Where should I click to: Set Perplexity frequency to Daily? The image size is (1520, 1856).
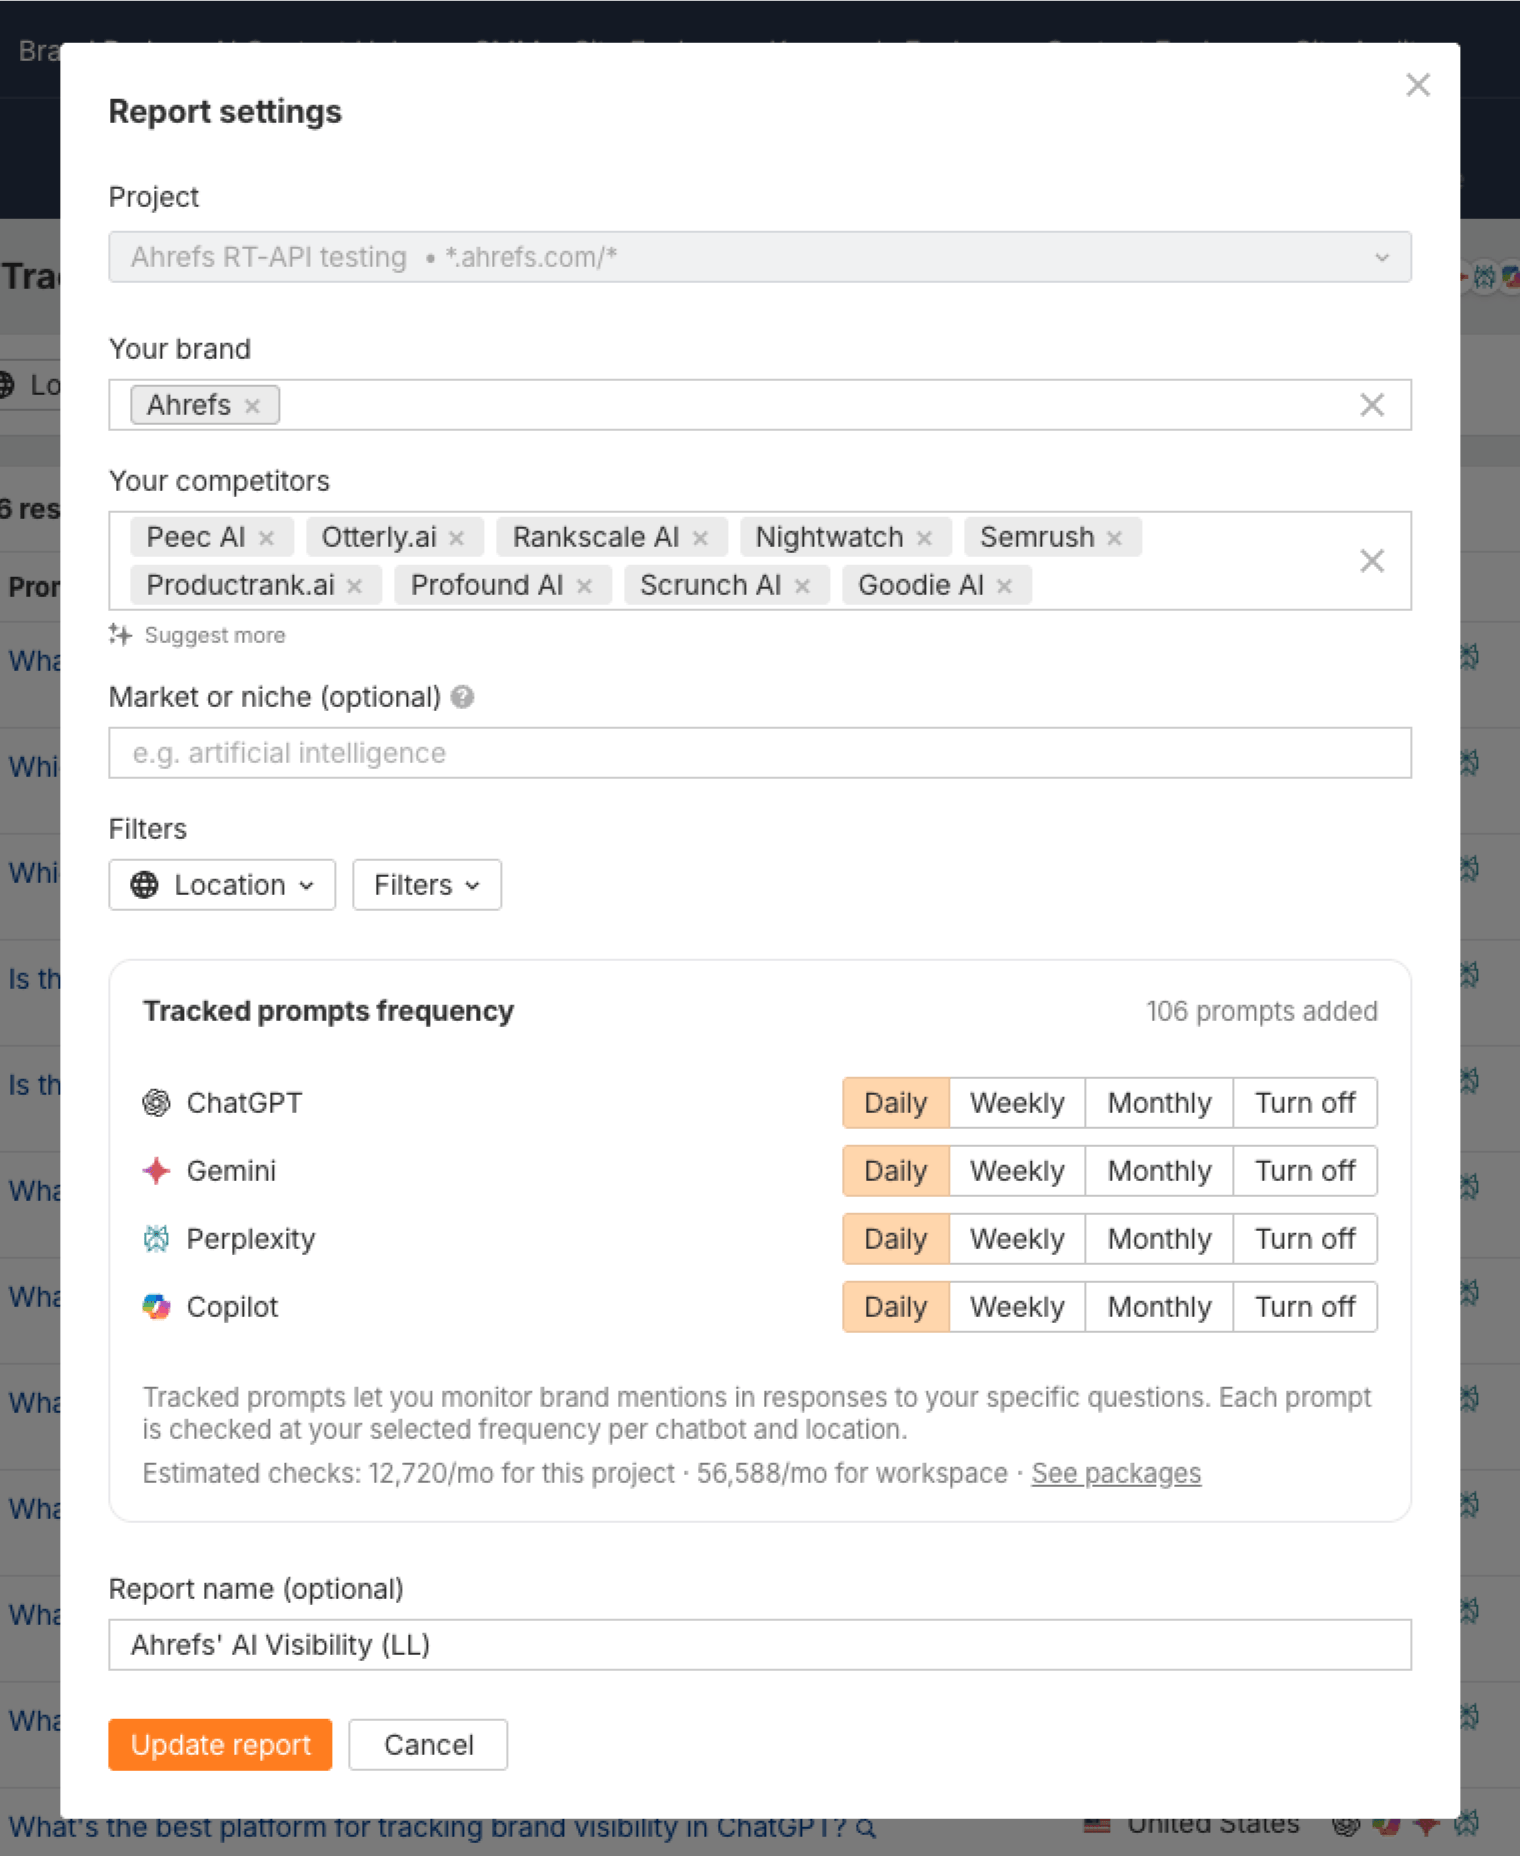(x=896, y=1239)
